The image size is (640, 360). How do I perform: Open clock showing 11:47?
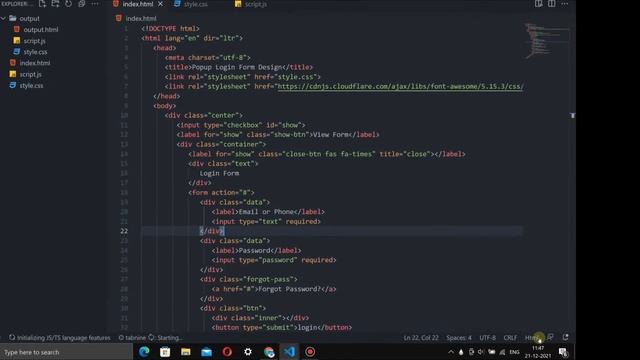pos(538,352)
